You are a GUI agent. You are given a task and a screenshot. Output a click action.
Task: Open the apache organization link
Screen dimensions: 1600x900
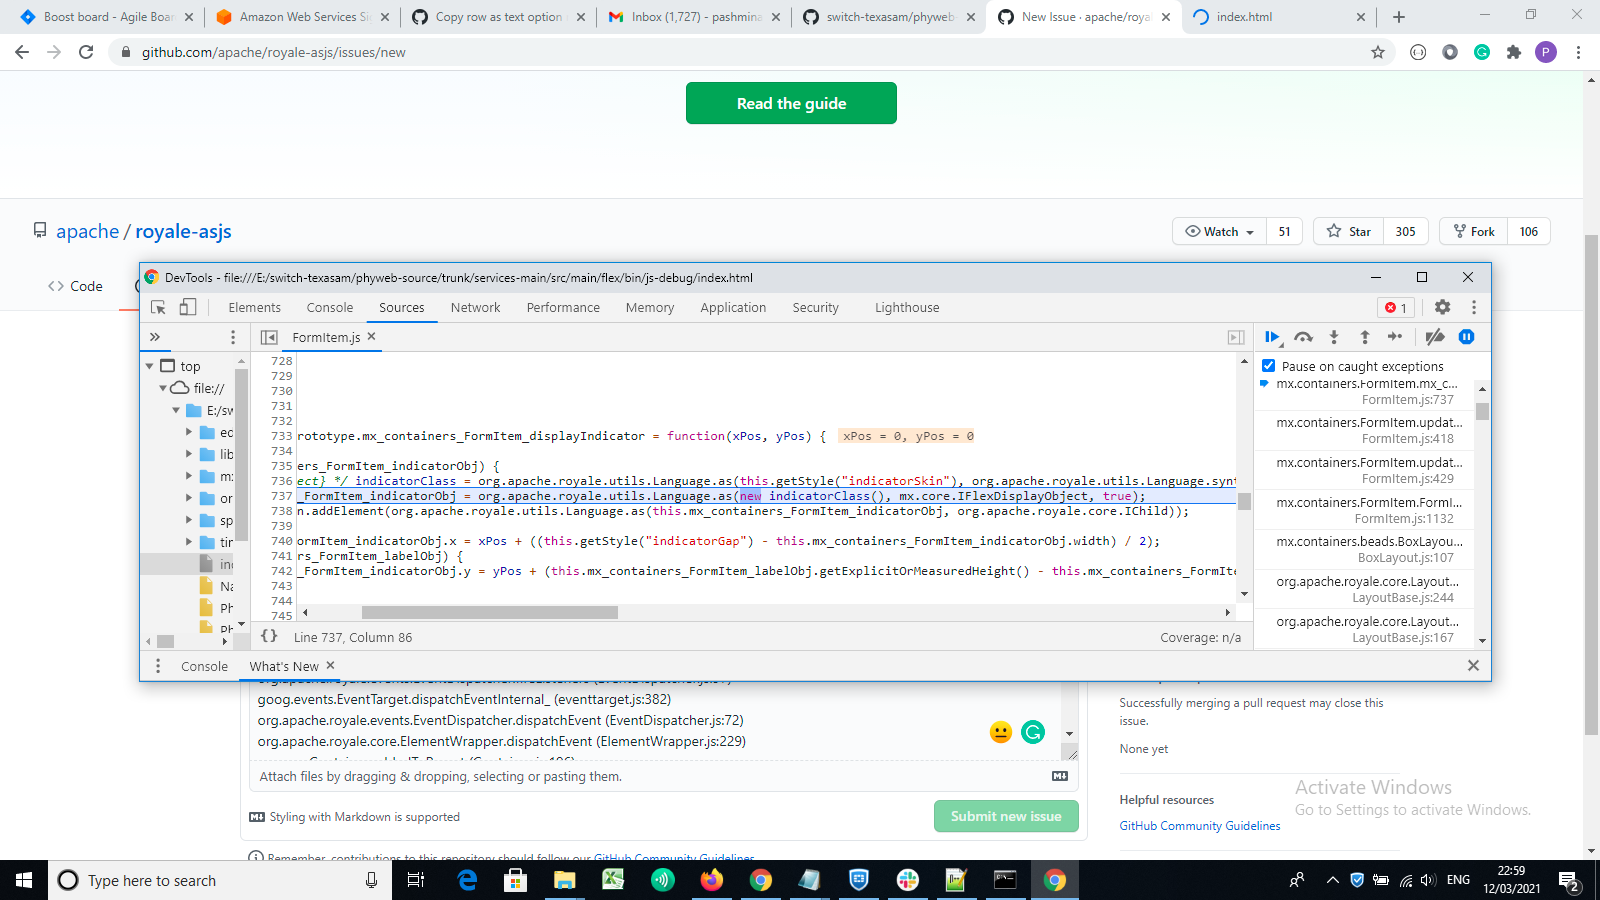tap(87, 231)
